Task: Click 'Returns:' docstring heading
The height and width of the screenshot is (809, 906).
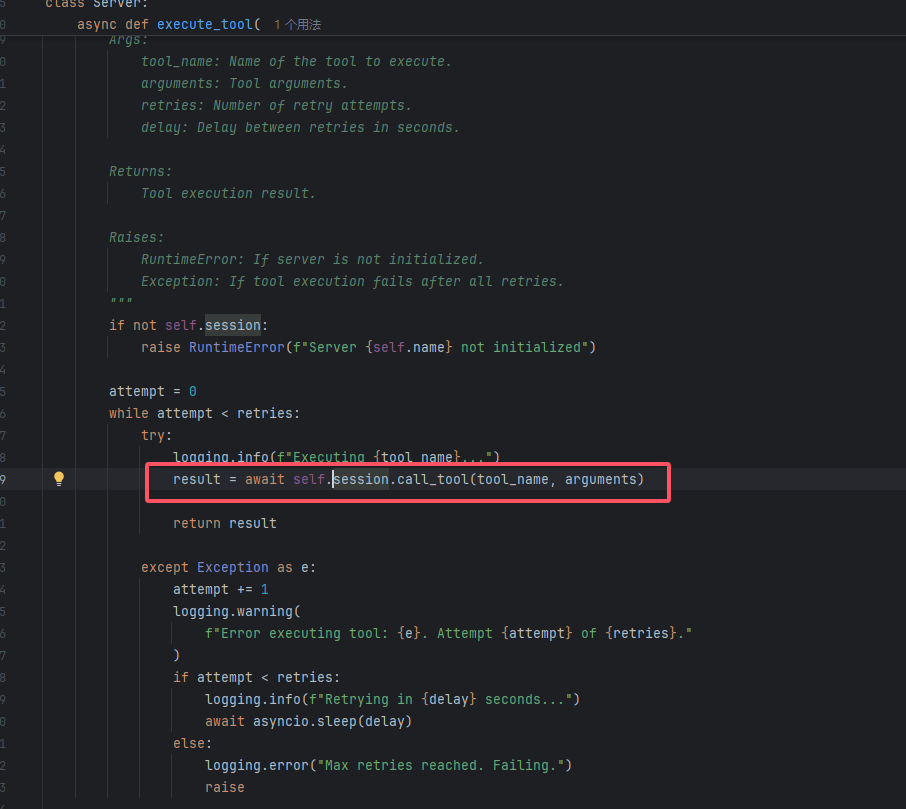Action: coord(141,171)
